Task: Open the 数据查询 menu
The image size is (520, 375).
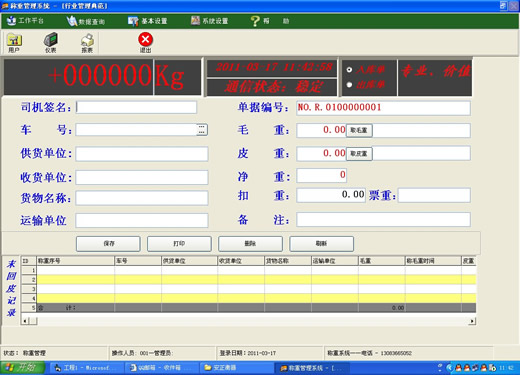Action: [86, 21]
